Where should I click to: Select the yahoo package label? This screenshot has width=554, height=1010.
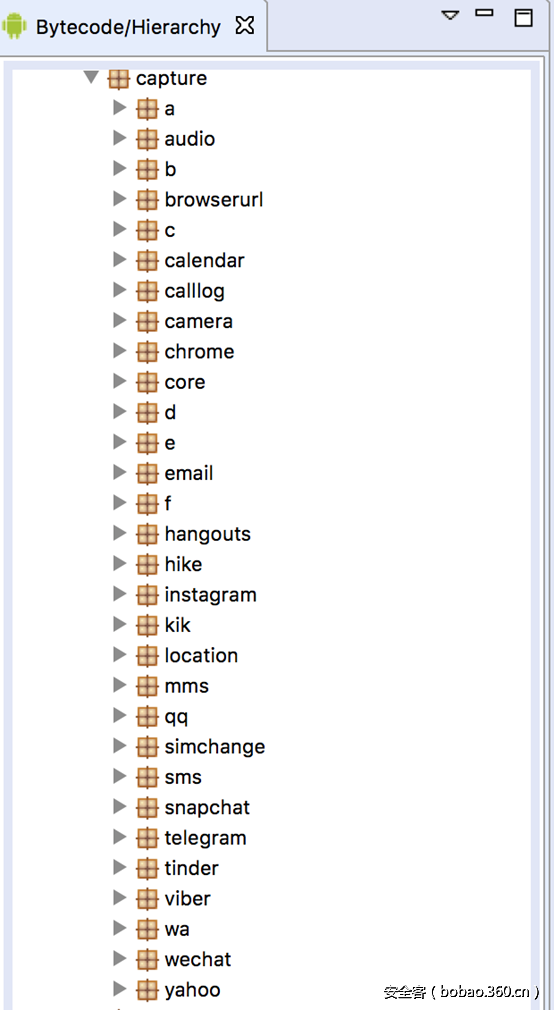click(x=193, y=990)
